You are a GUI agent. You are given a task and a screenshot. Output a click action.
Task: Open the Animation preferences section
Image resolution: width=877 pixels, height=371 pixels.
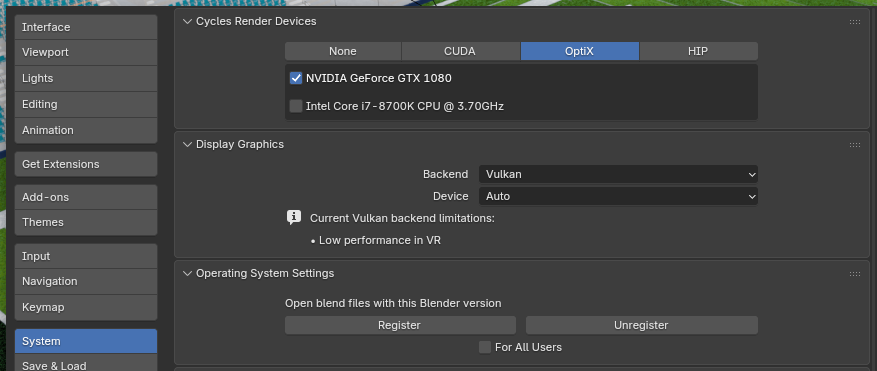[86, 130]
